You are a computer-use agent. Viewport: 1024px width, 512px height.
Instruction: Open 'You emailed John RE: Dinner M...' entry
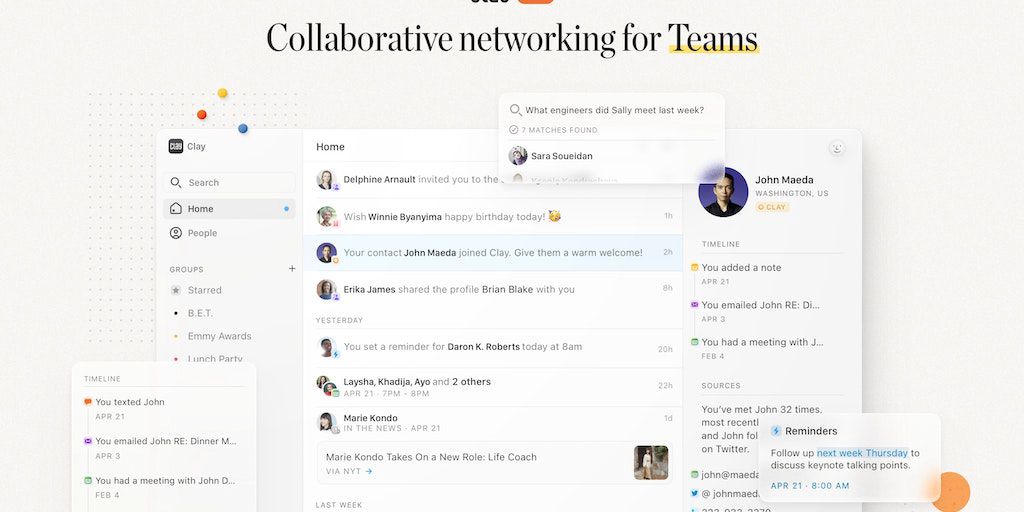[166, 441]
